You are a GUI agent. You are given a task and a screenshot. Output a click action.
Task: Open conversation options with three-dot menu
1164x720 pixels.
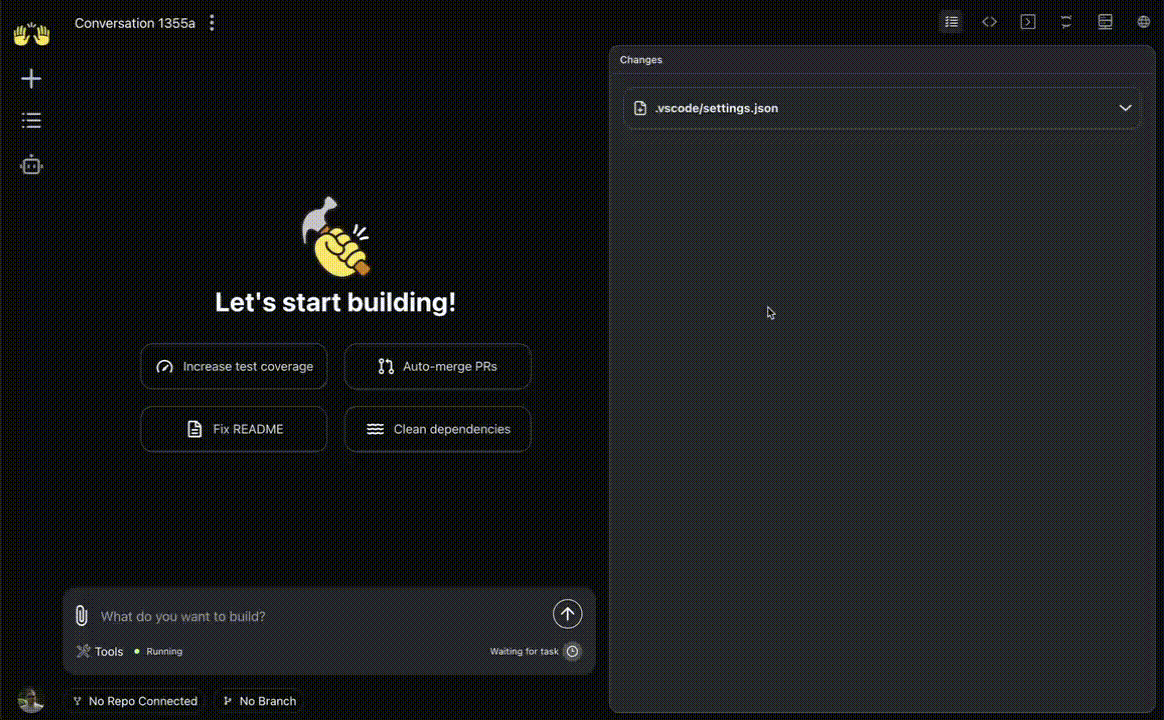coord(211,22)
